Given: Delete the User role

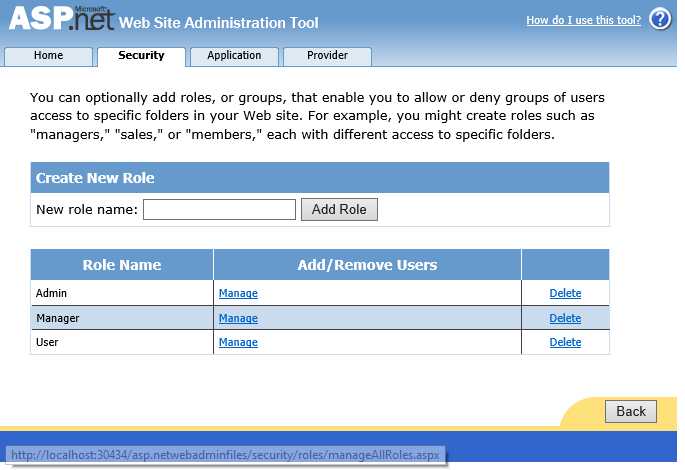Looking at the screenshot, I should (x=565, y=342).
